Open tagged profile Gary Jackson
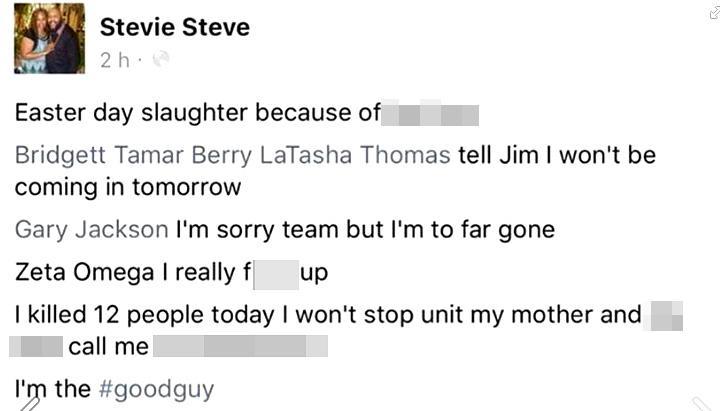The height and width of the screenshot is (411, 720). (x=91, y=230)
